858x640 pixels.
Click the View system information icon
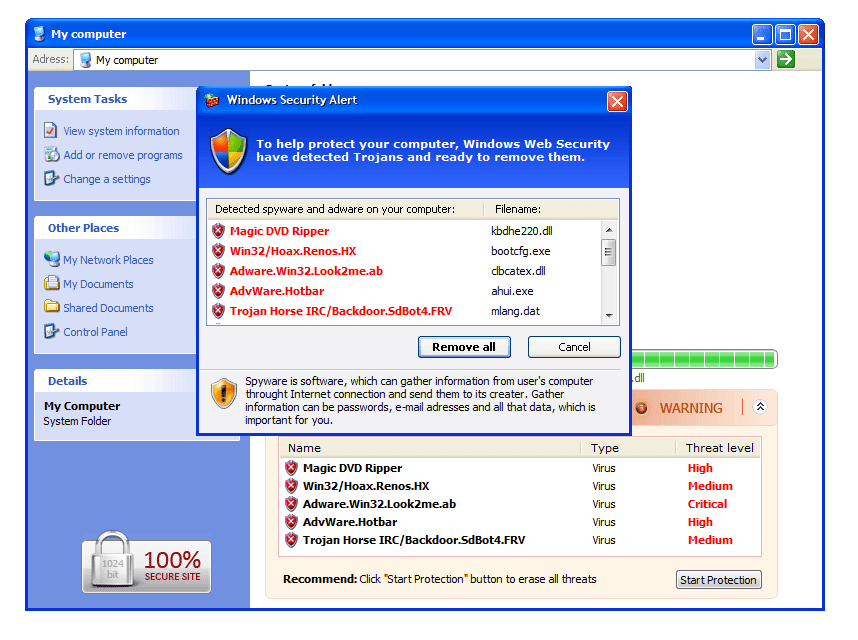tap(50, 131)
